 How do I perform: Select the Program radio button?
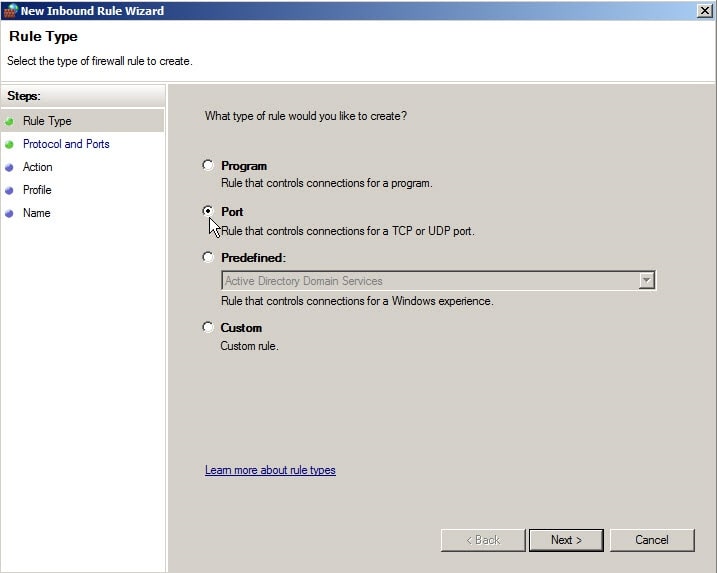(208, 166)
